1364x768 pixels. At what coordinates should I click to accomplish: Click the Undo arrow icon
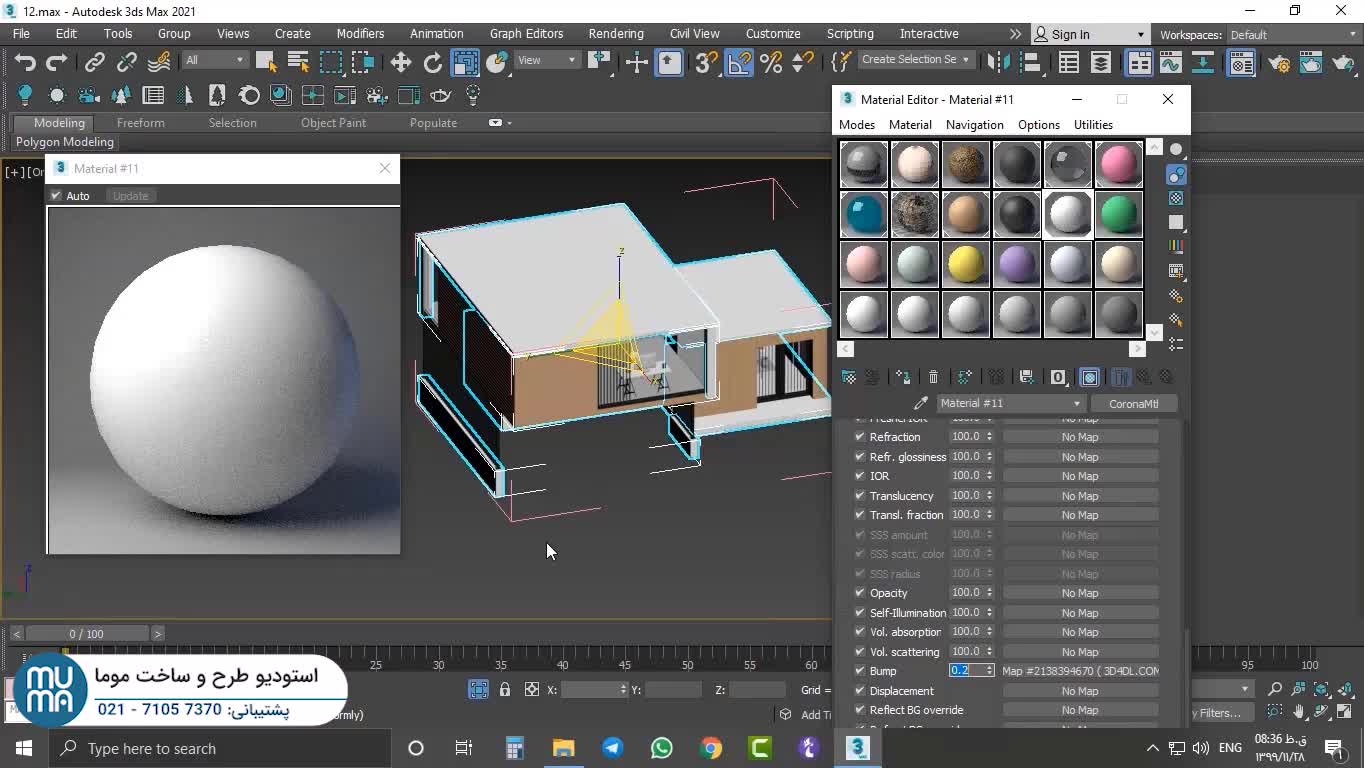pyautogui.click(x=25, y=63)
